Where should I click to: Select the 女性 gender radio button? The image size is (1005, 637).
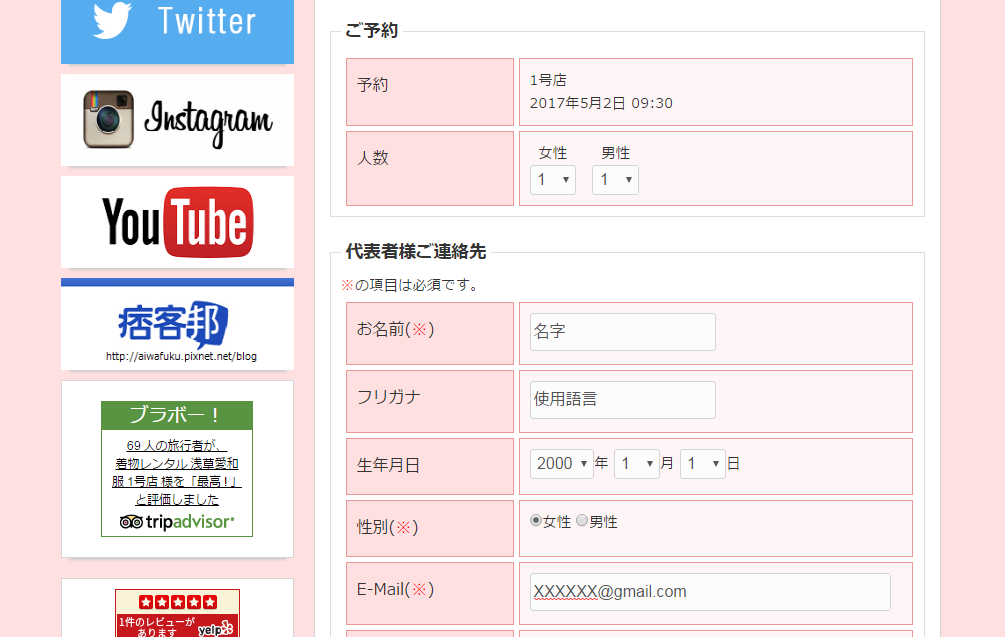536,520
